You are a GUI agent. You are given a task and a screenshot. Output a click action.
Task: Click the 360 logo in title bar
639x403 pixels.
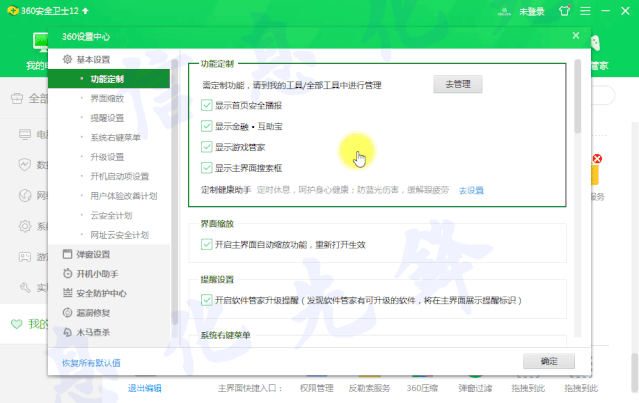click(x=13, y=11)
